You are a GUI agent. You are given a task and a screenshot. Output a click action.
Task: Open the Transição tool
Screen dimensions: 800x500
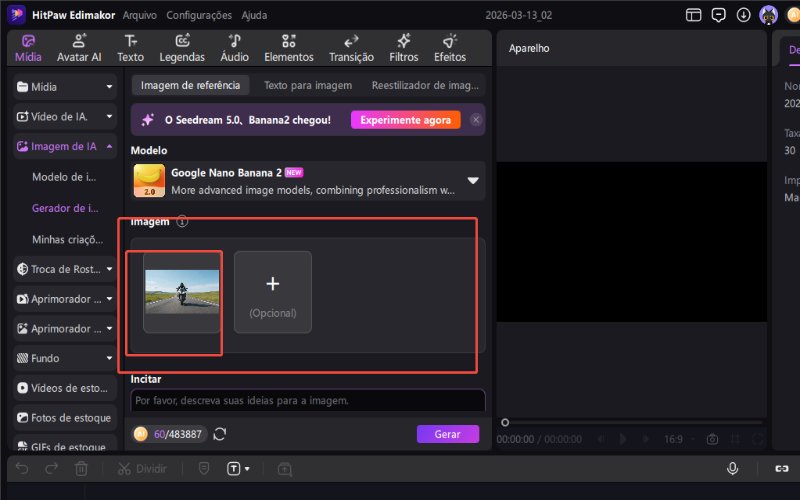(x=352, y=48)
